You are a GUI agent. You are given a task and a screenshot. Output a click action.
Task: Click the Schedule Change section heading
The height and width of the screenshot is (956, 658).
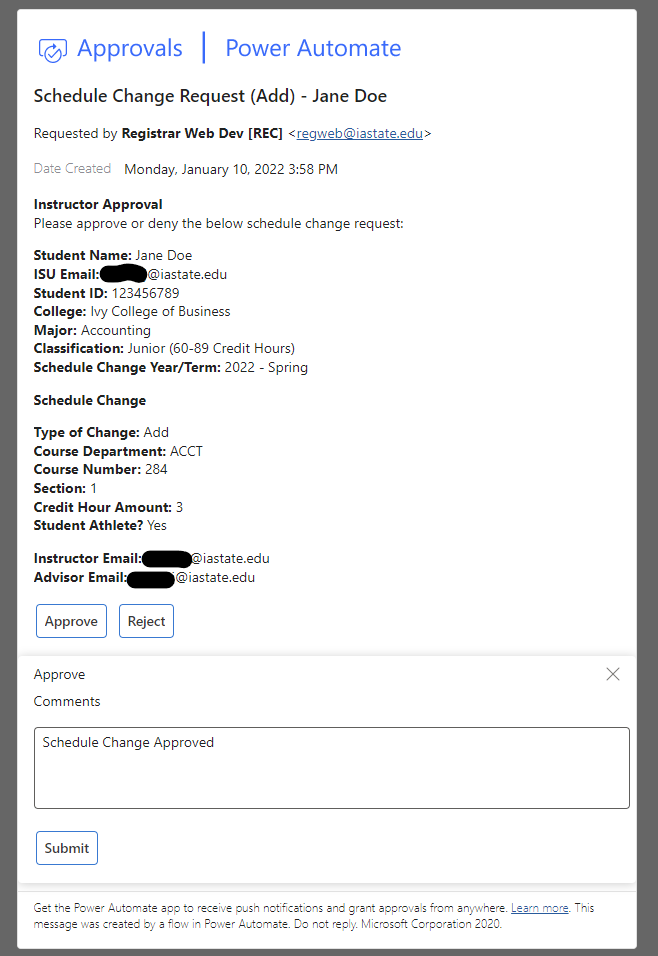click(x=90, y=401)
